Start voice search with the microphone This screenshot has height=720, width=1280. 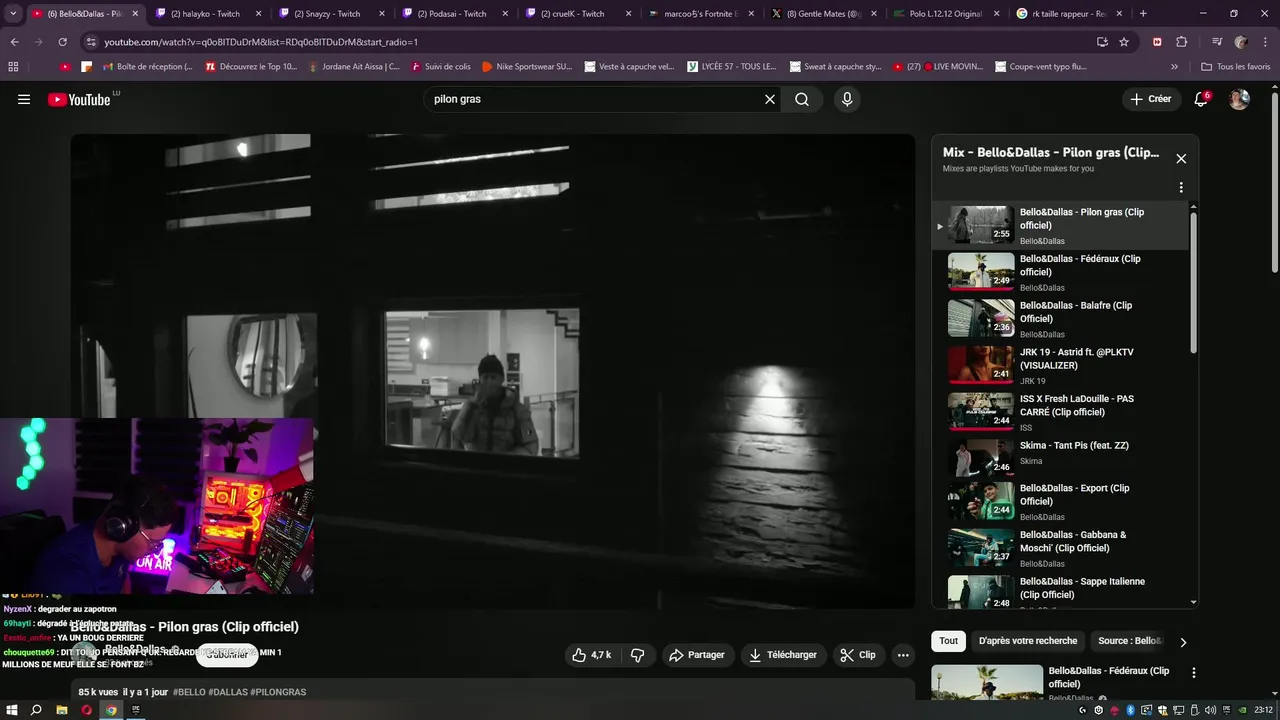point(847,99)
